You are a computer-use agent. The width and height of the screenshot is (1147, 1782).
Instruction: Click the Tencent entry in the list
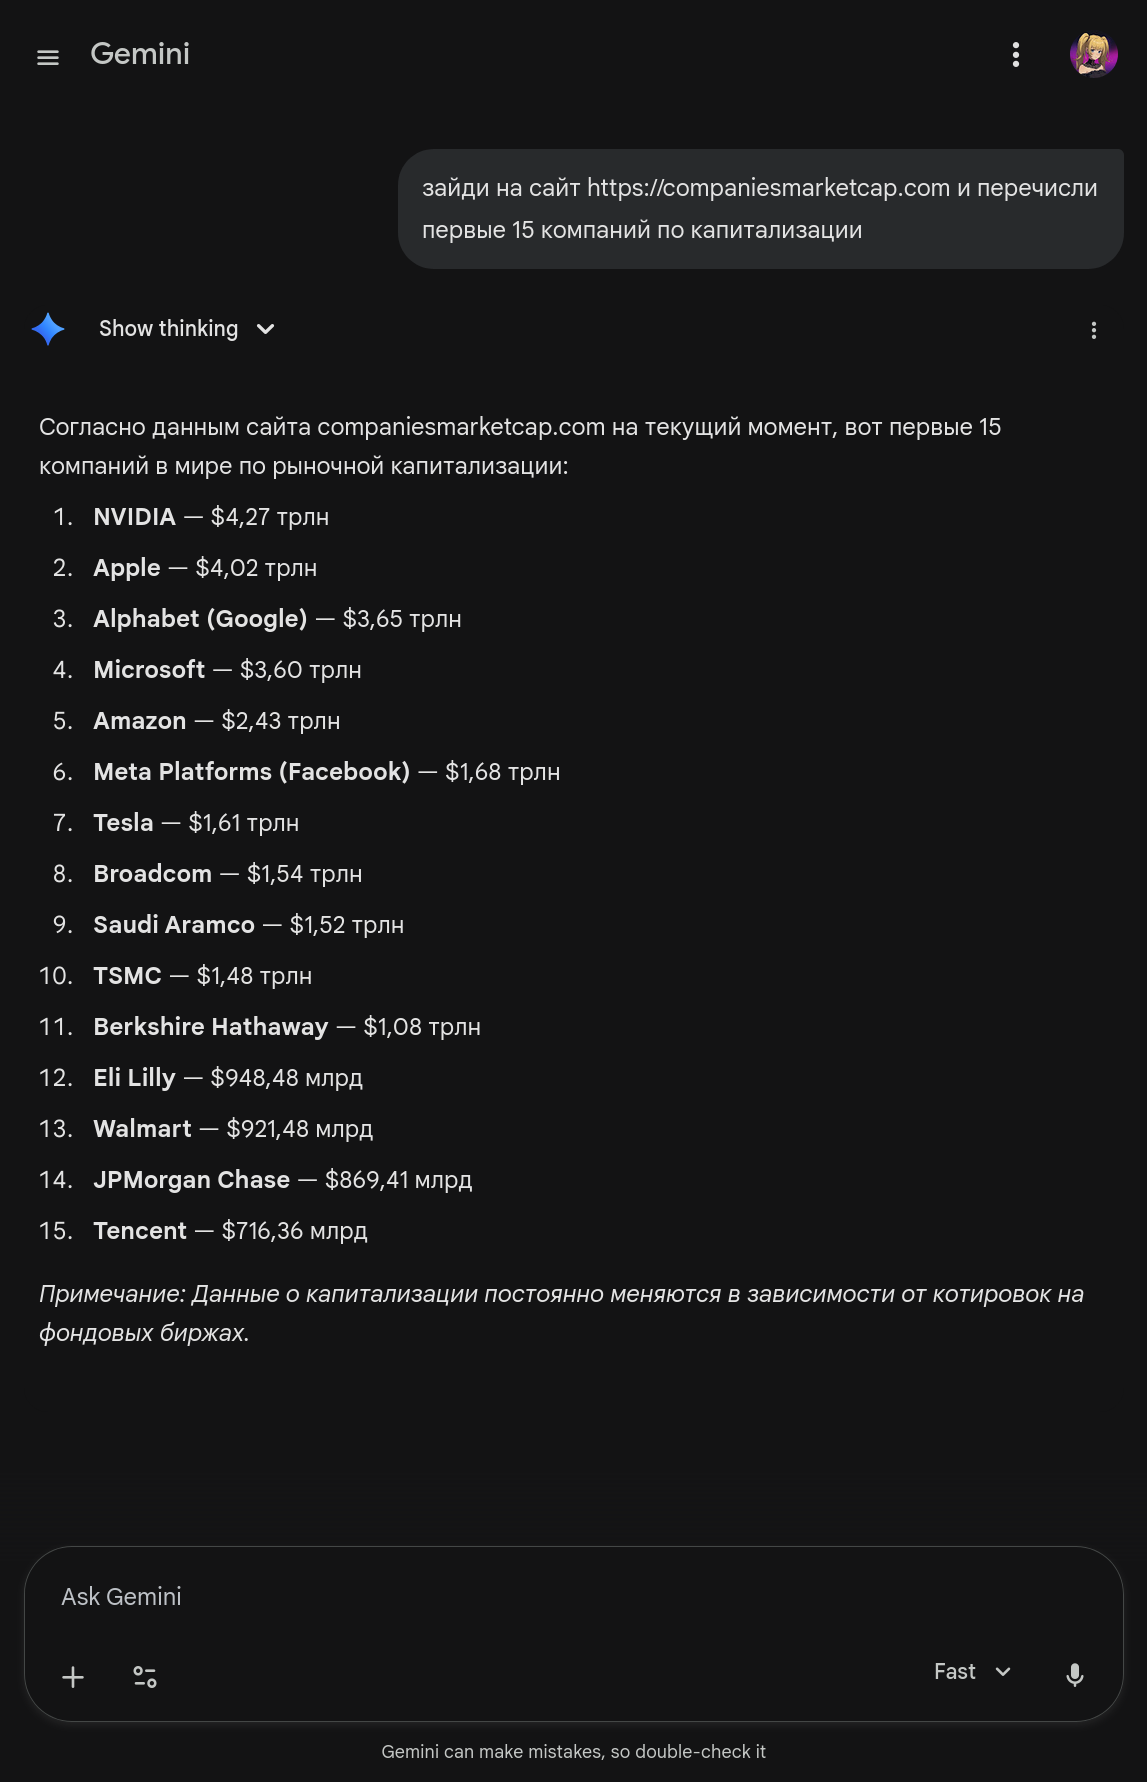click(x=140, y=1231)
